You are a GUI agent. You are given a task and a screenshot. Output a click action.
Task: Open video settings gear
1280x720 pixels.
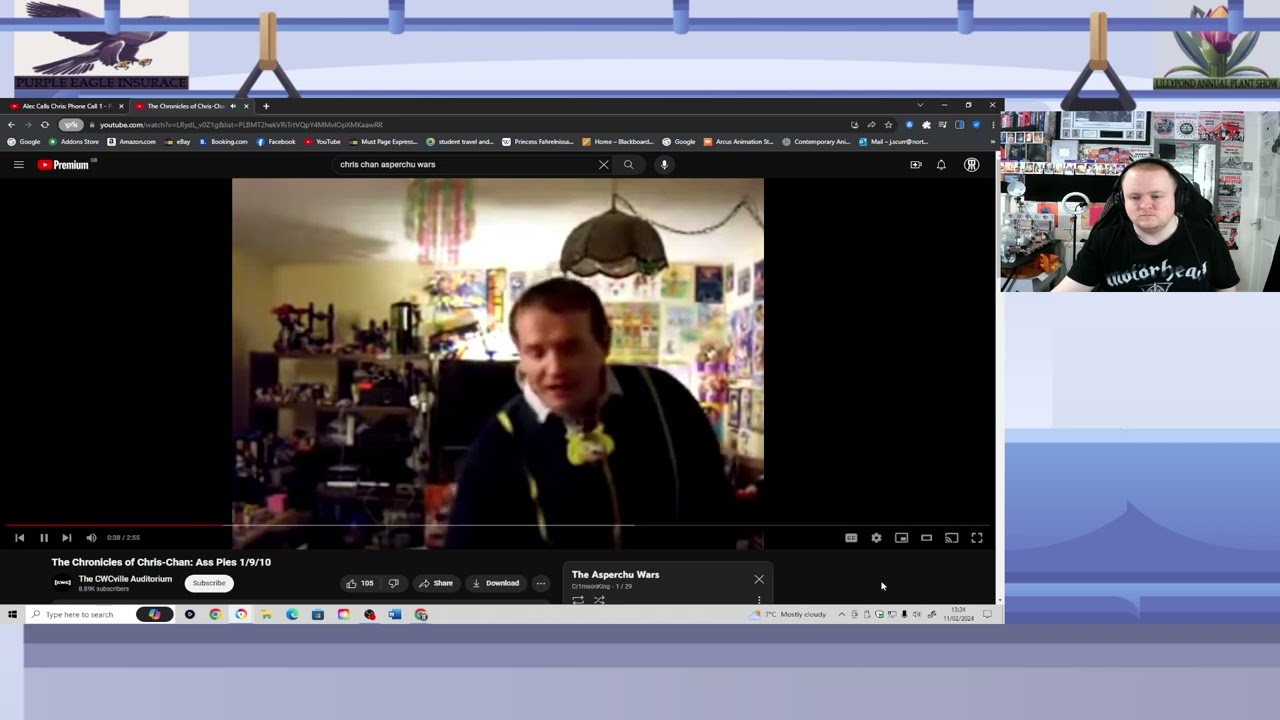(x=876, y=538)
